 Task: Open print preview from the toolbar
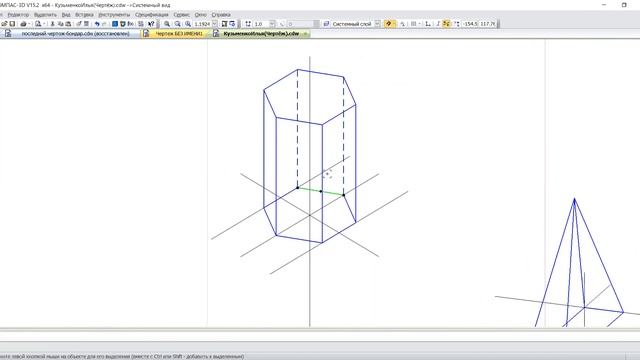(38, 24)
